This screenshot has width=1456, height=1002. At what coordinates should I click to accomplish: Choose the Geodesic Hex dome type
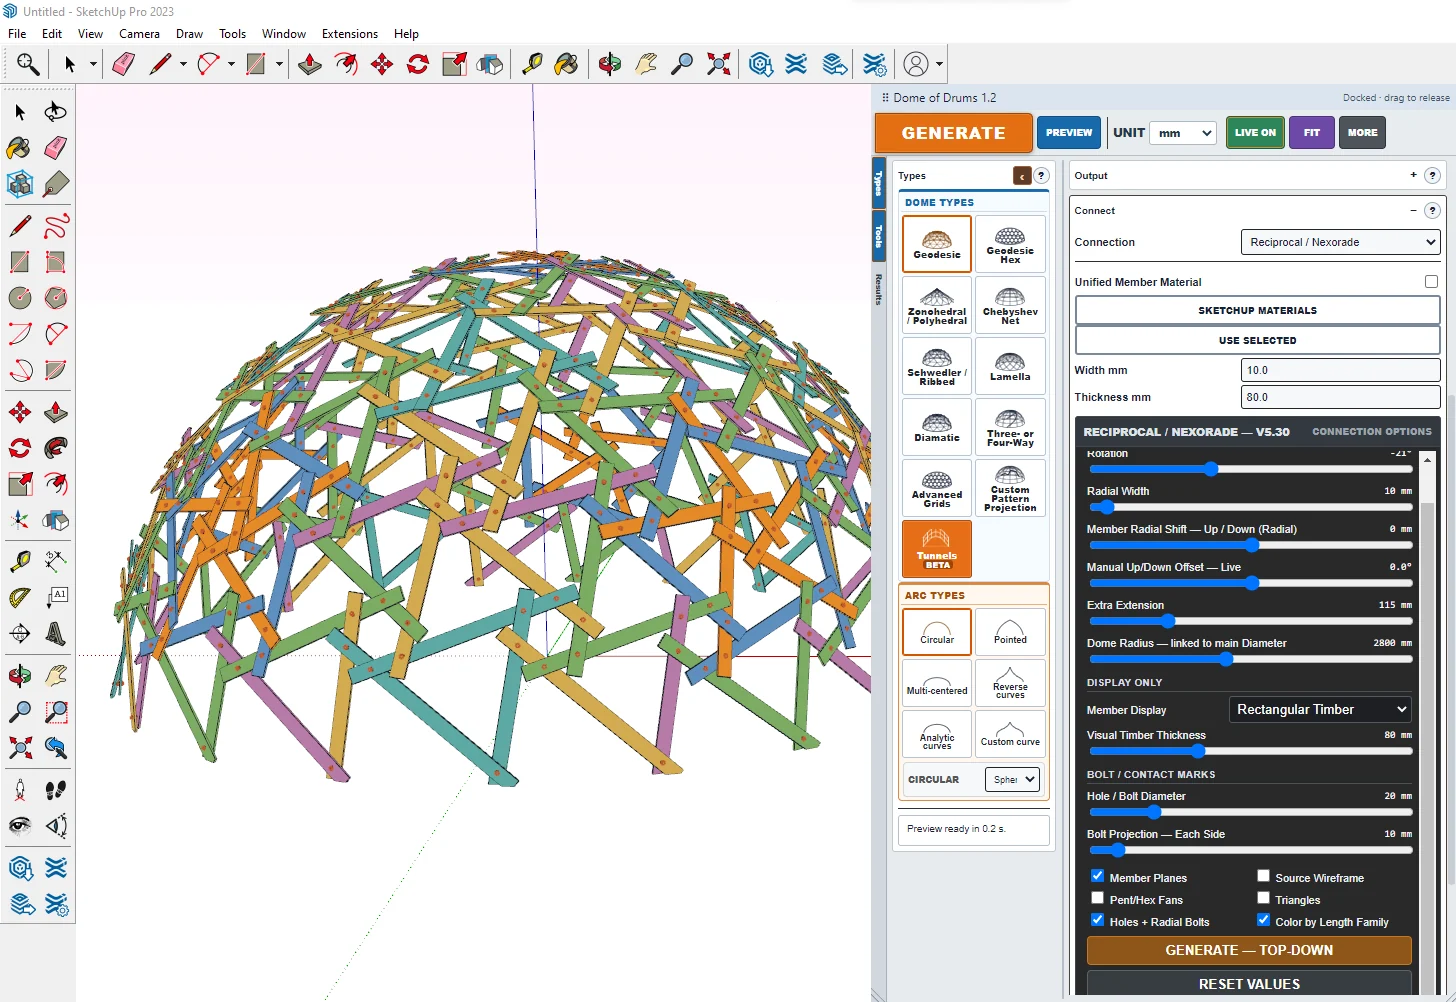[1010, 244]
